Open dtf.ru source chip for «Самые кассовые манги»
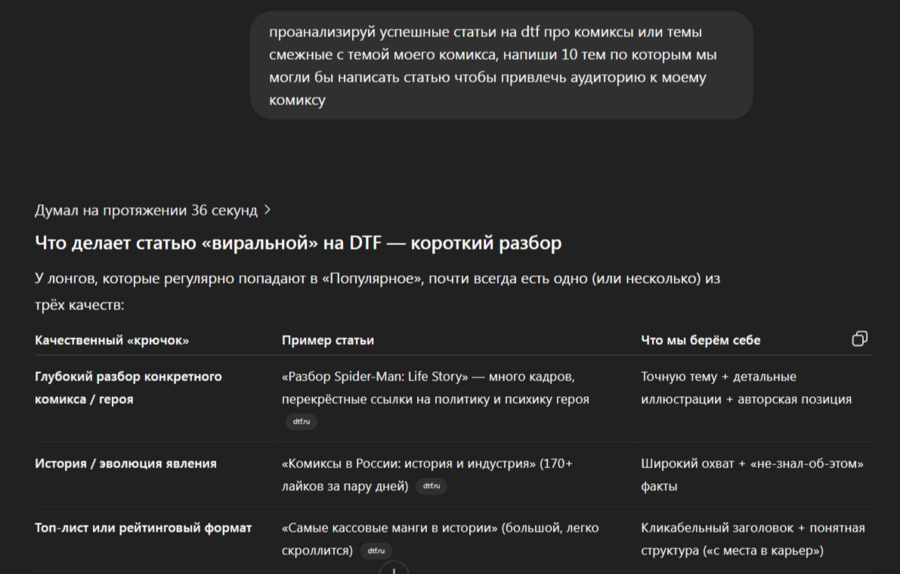The image size is (900, 574). (x=375, y=550)
